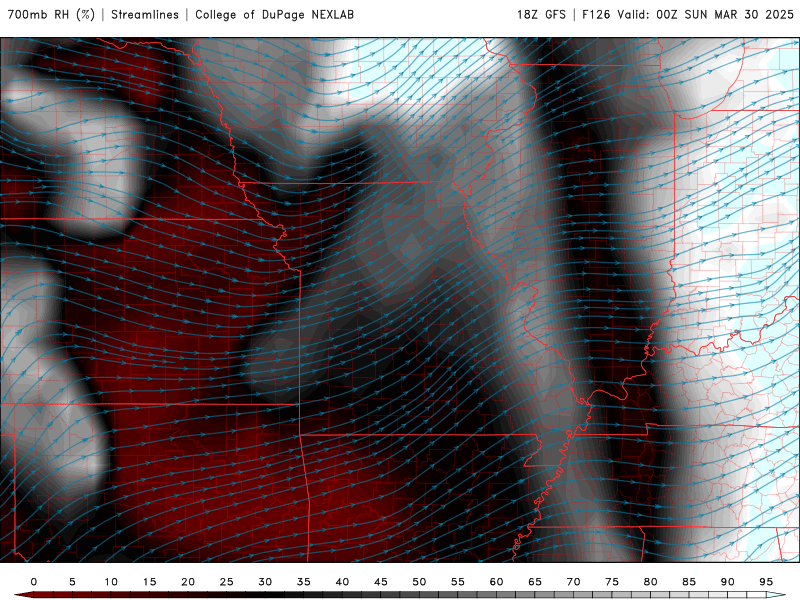Click the '5' label on the RH scale

pos(72,582)
